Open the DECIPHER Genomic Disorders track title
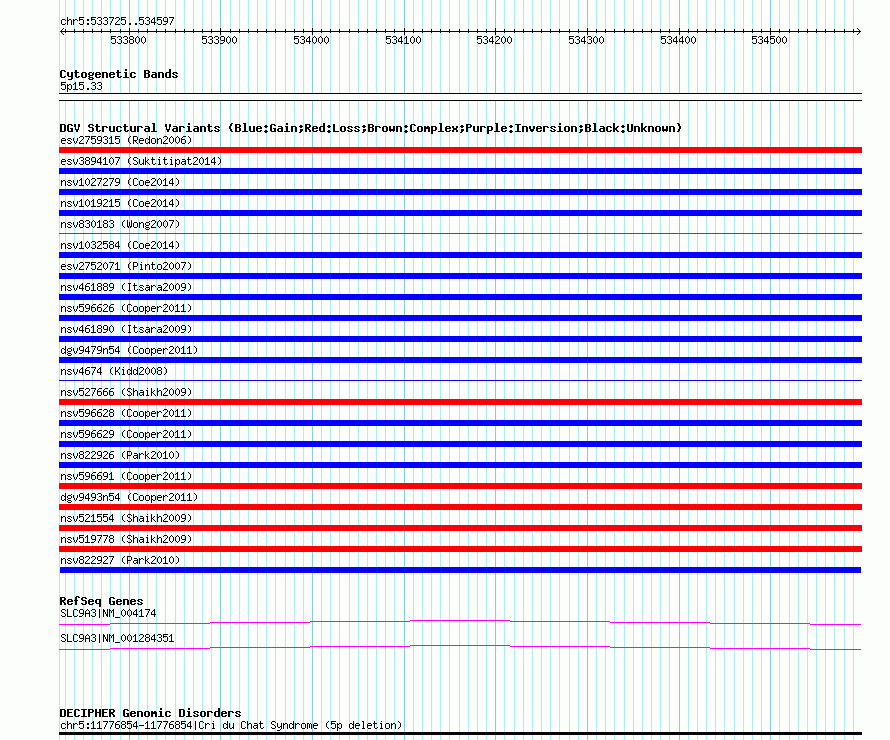The image size is (890, 740). pos(150,713)
